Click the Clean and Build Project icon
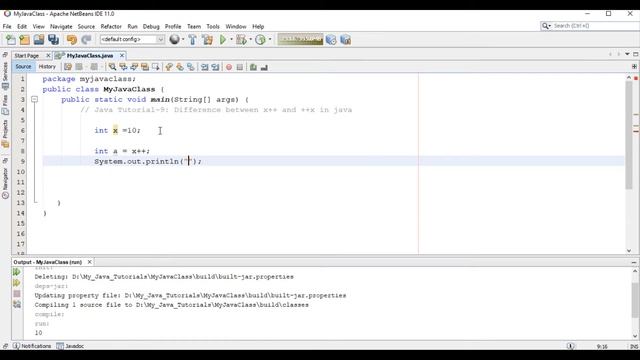Viewport: 640px width, 360px height. pos(207,40)
